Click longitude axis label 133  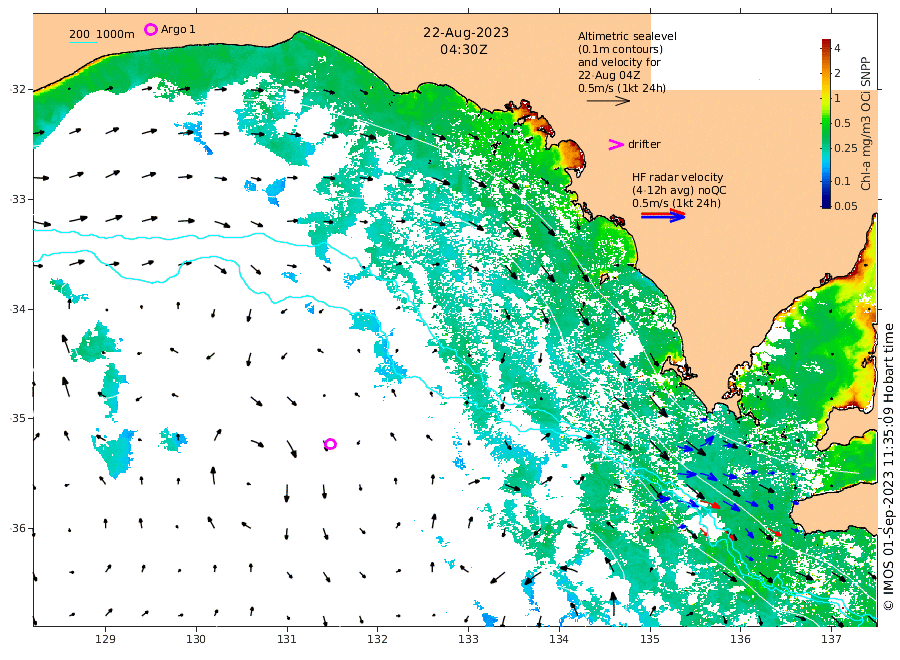click(468, 639)
